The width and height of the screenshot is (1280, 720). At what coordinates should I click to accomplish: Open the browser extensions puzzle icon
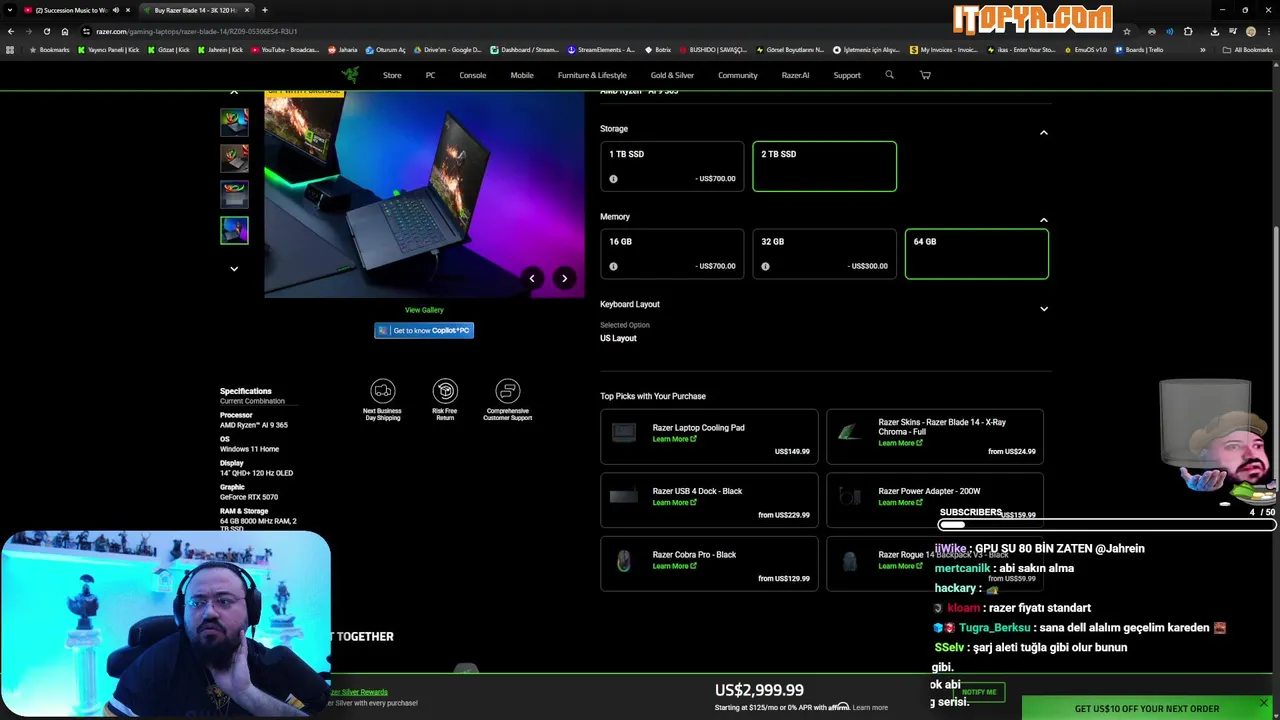click(1188, 31)
